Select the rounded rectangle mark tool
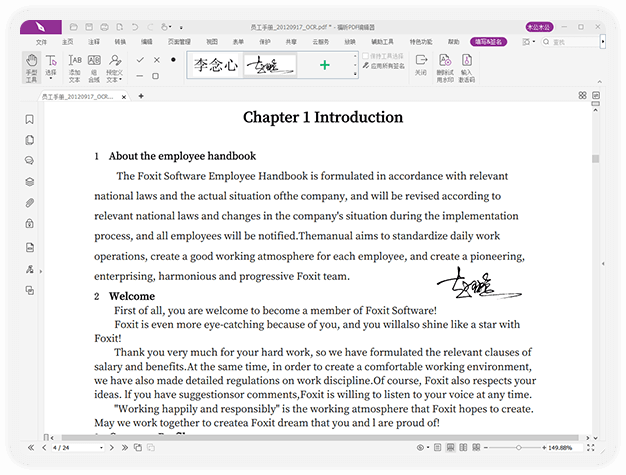626x475 pixels. point(156,76)
